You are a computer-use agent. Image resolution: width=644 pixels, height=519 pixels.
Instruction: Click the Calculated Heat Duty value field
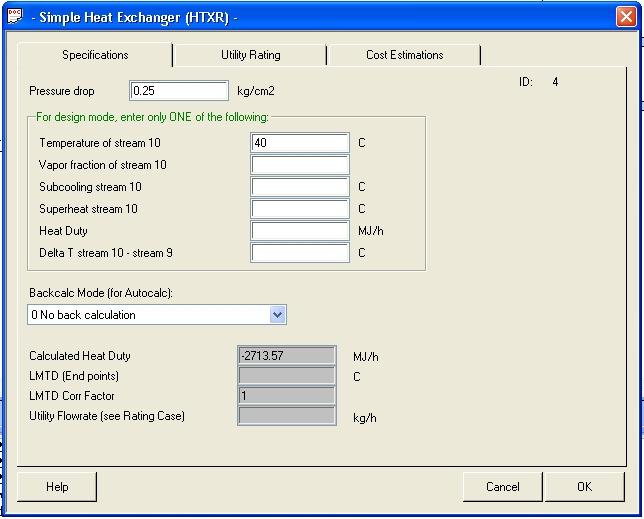[x=287, y=356]
